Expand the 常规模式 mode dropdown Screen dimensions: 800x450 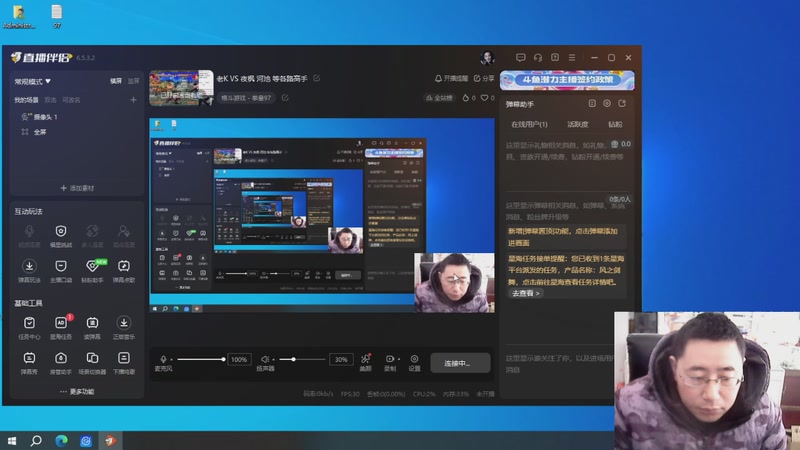point(32,81)
